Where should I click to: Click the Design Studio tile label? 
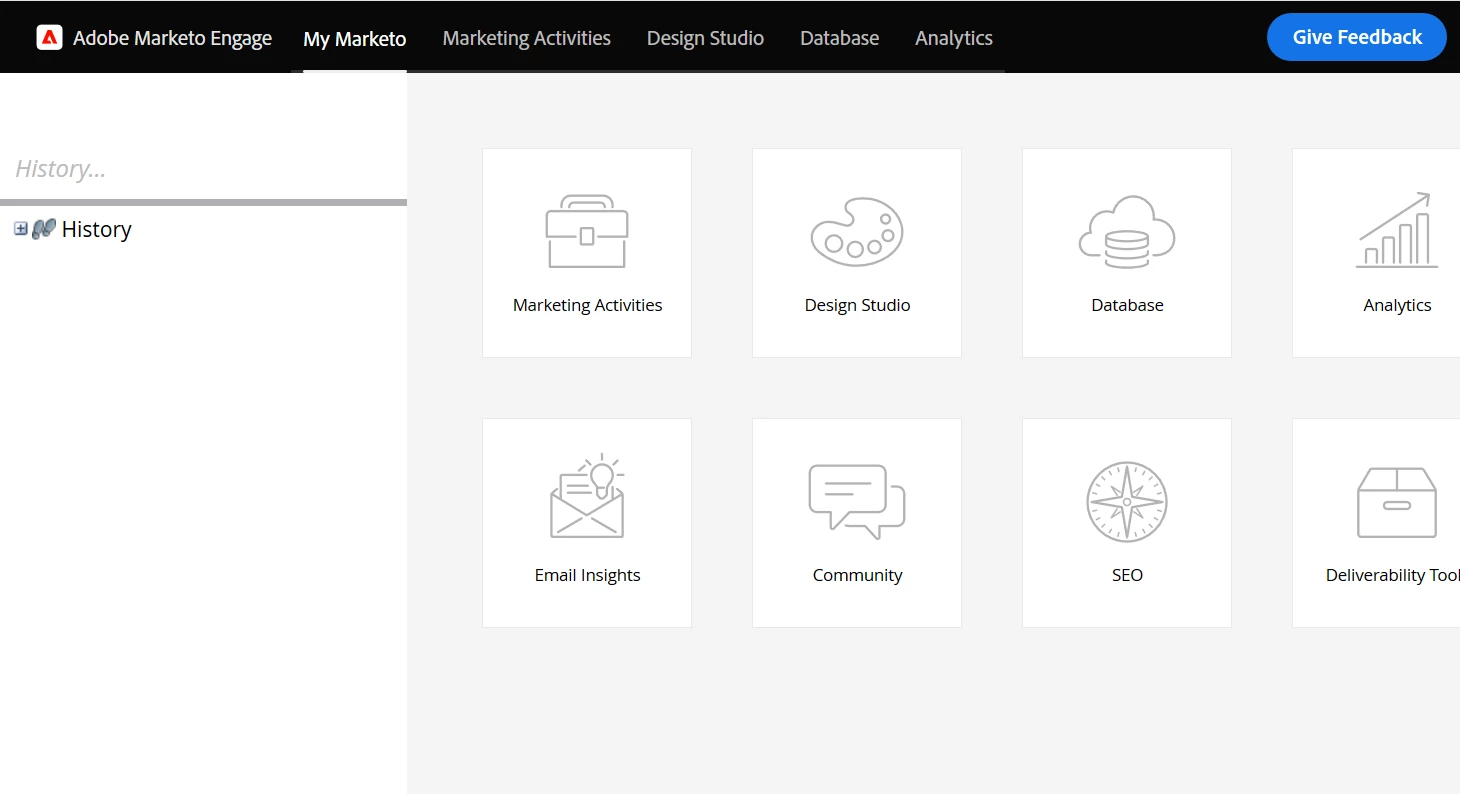(x=857, y=305)
